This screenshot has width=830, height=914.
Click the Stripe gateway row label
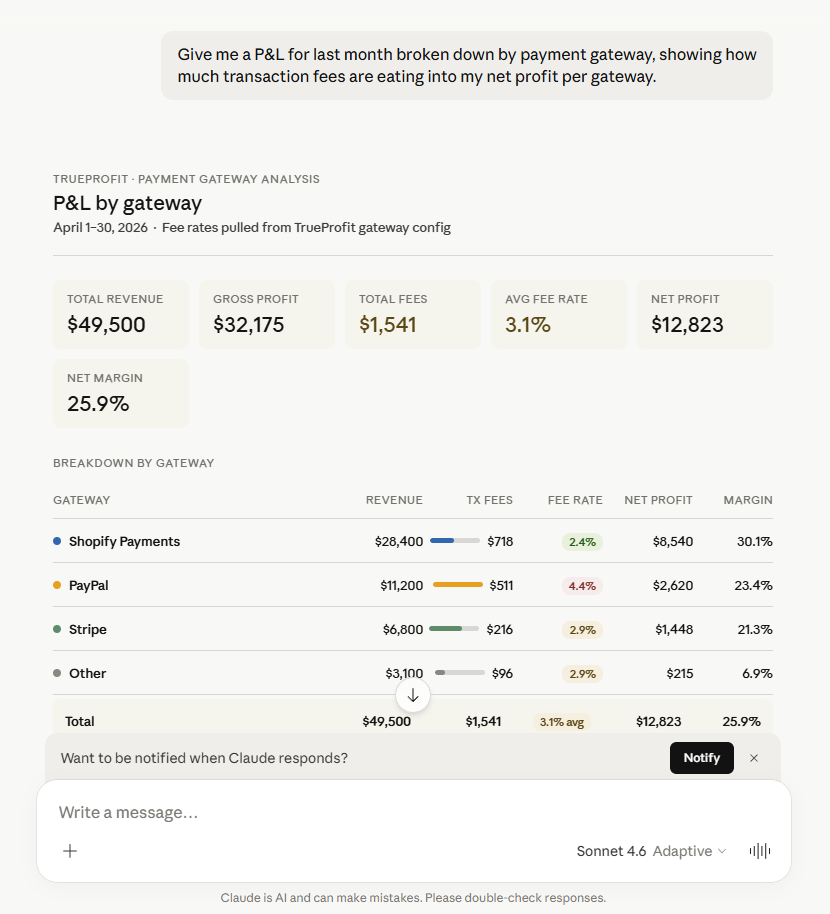87,629
